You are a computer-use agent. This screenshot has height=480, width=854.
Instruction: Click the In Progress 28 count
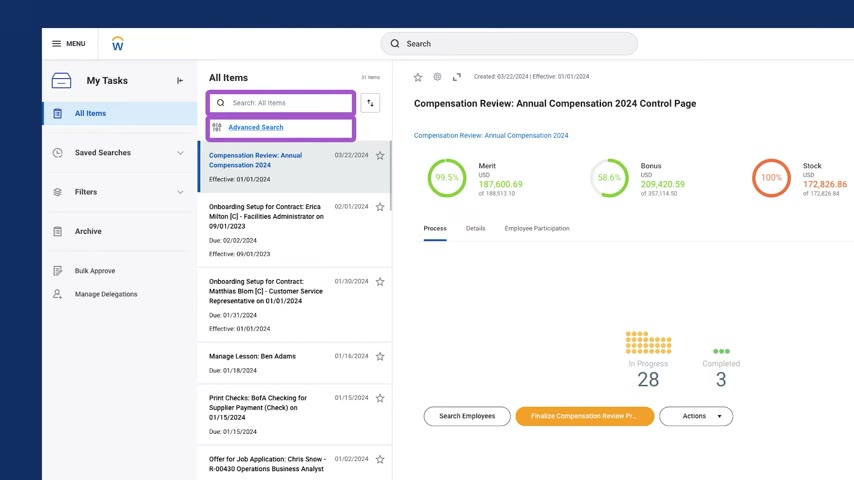pyautogui.click(x=648, y=379)
